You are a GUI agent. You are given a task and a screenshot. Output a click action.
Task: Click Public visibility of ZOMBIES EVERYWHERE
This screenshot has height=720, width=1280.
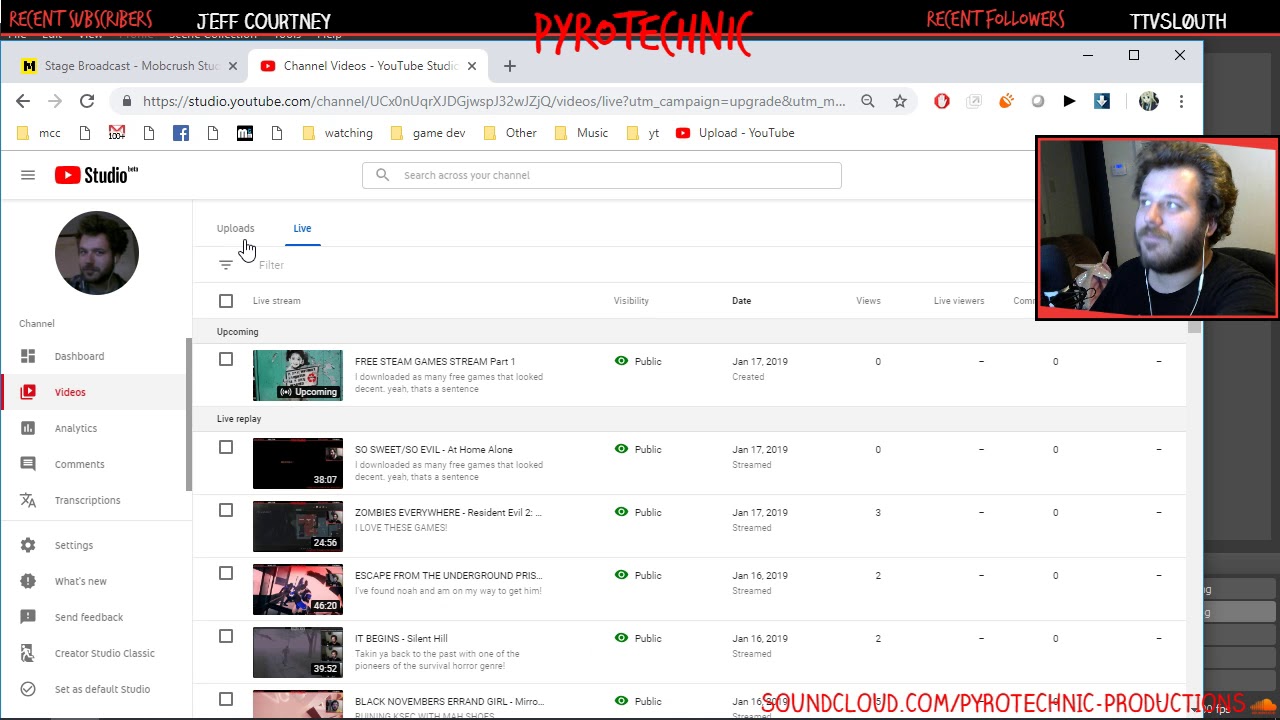point(638,512)
